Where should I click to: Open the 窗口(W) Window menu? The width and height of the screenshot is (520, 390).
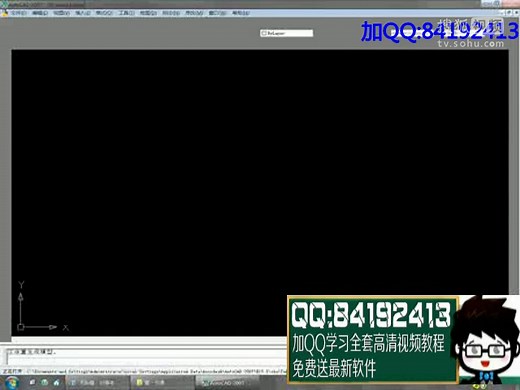[217, 13]
